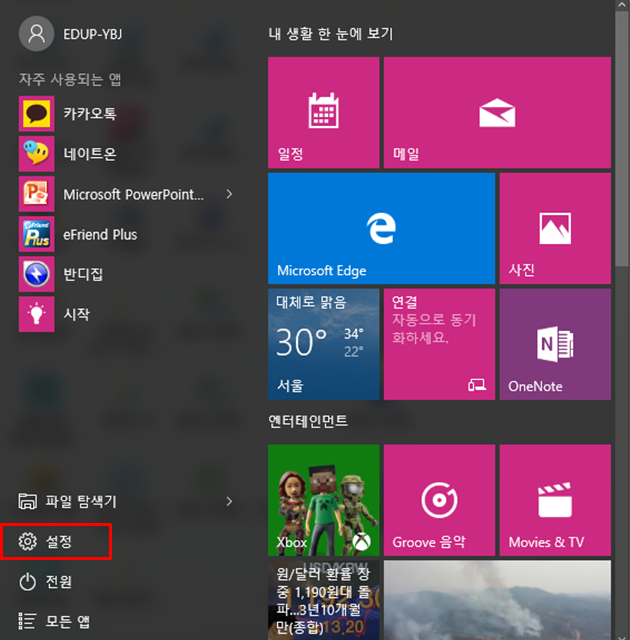Click the 시작 app name
Screen dimensions: 630x640
pyautogui.click(x=76, y=314)
